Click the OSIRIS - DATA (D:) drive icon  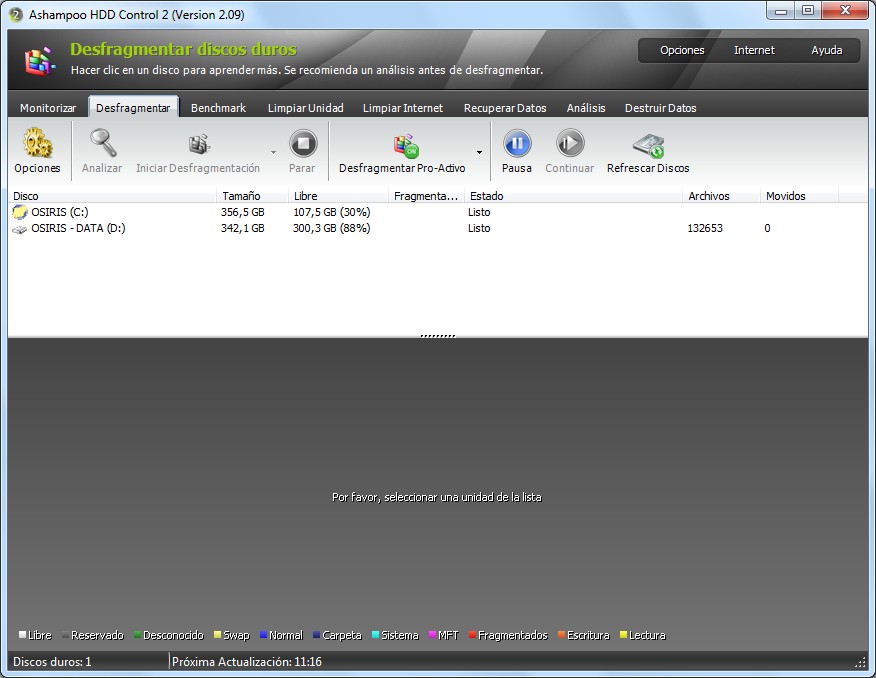click(x=20, y=229)
